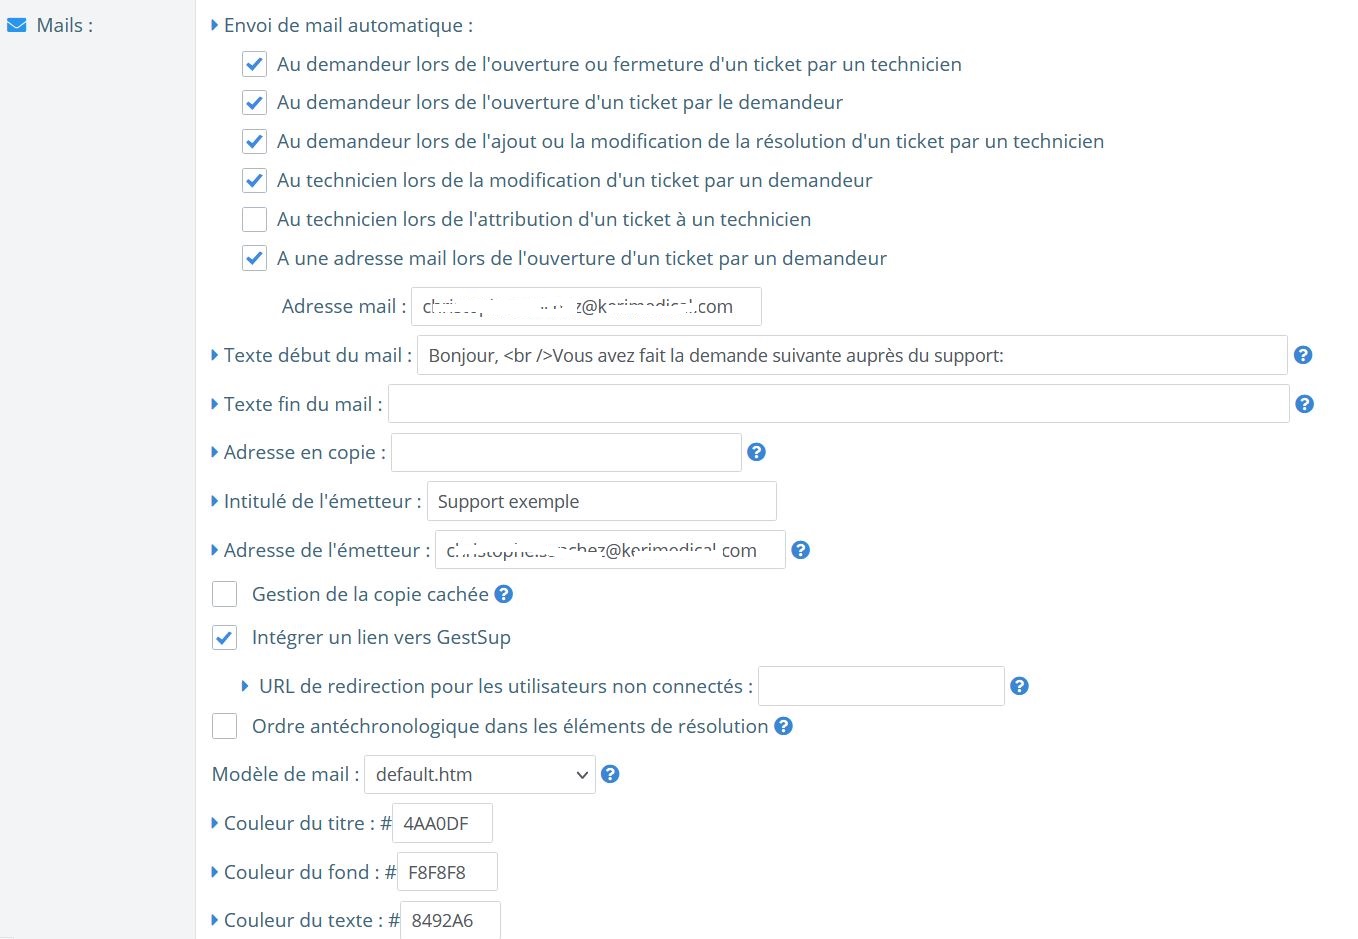This screenshot has height=939, width=1358.
Task: Focus the Texte début du mail field
Action: (x=852, y=355)
